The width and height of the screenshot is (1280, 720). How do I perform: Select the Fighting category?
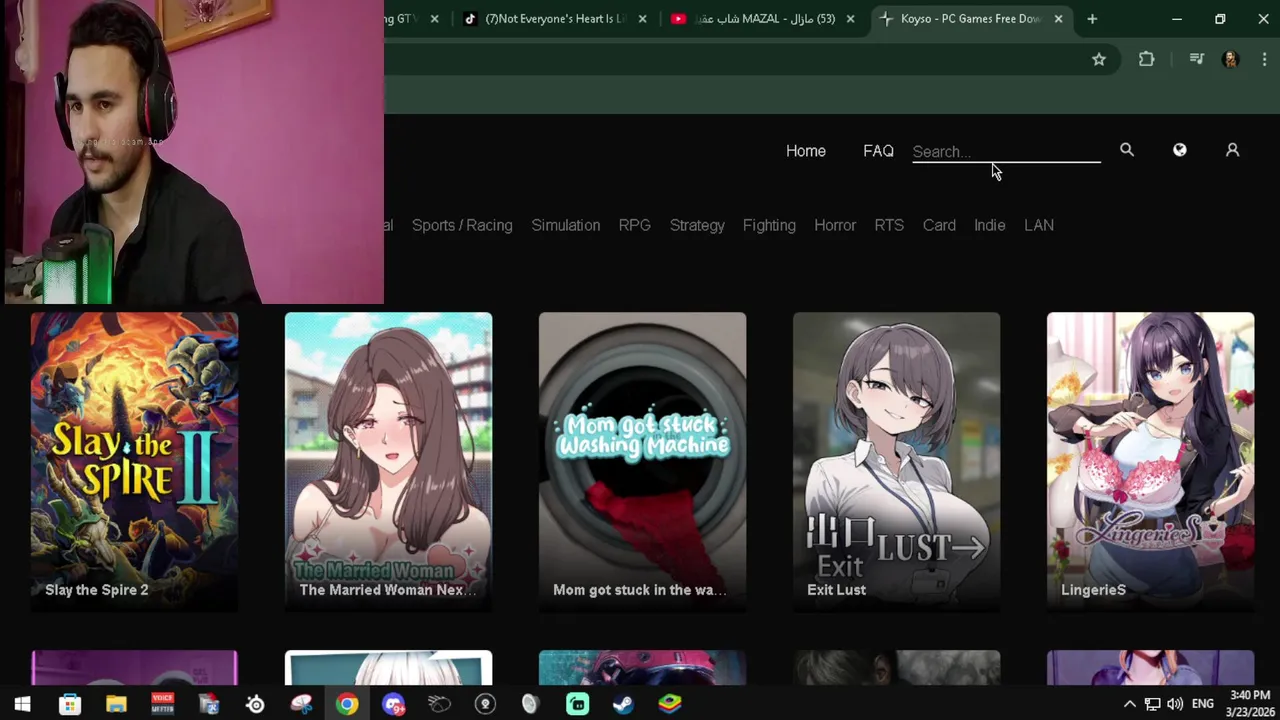point(769,225)
